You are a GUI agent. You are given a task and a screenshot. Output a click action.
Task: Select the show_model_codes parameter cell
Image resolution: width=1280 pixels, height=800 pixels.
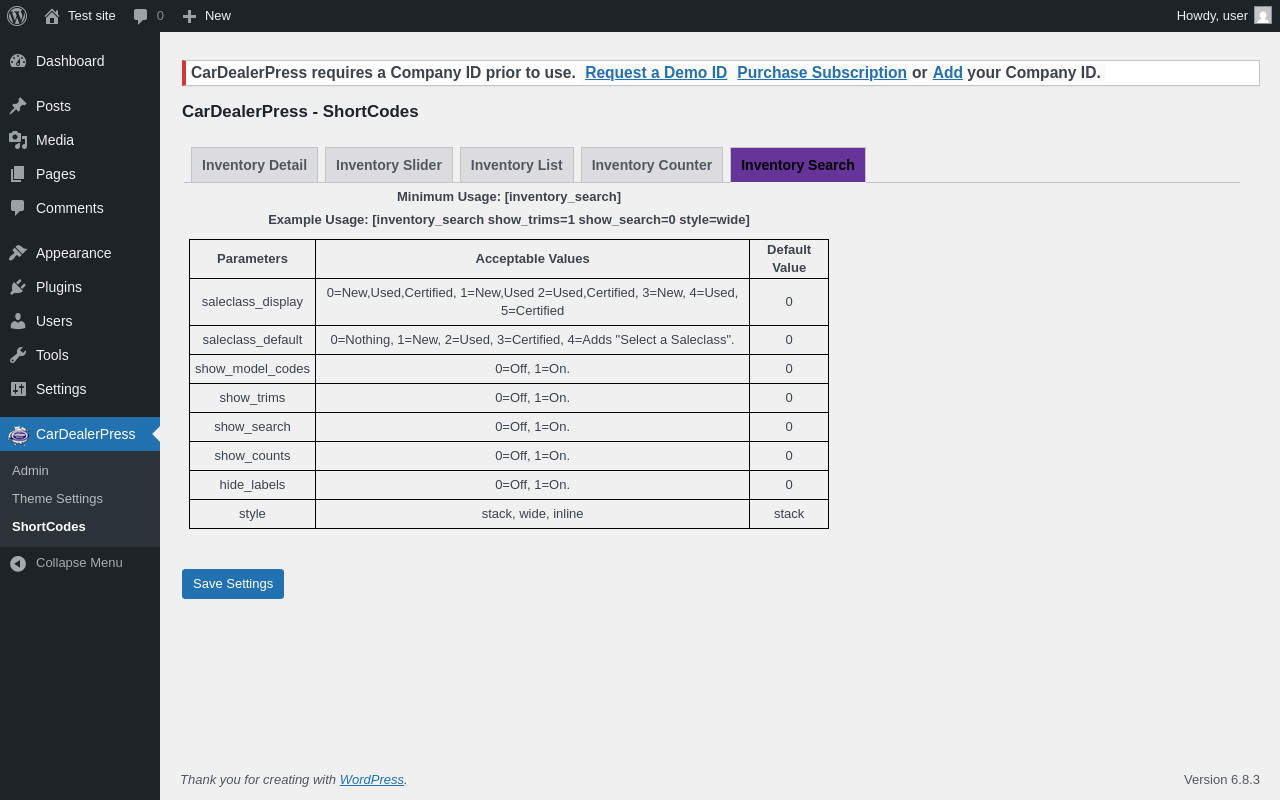pos(252,369)
